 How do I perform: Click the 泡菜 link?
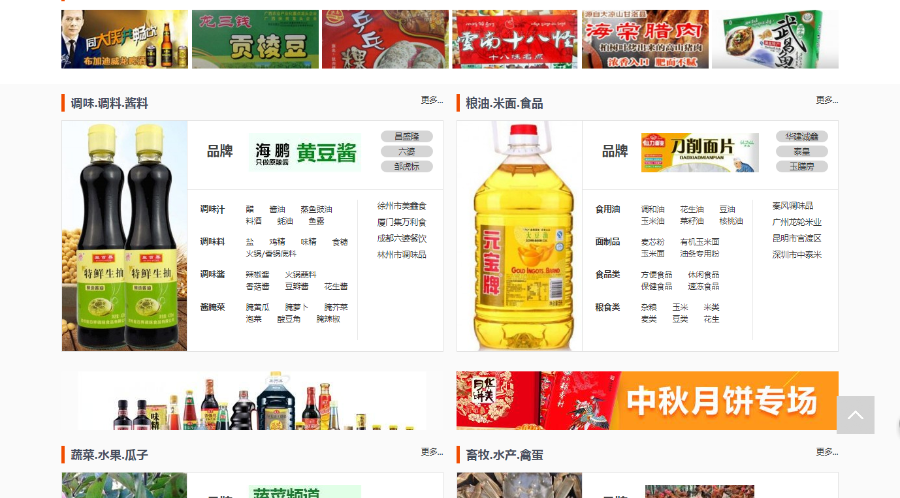pos(254,319)
